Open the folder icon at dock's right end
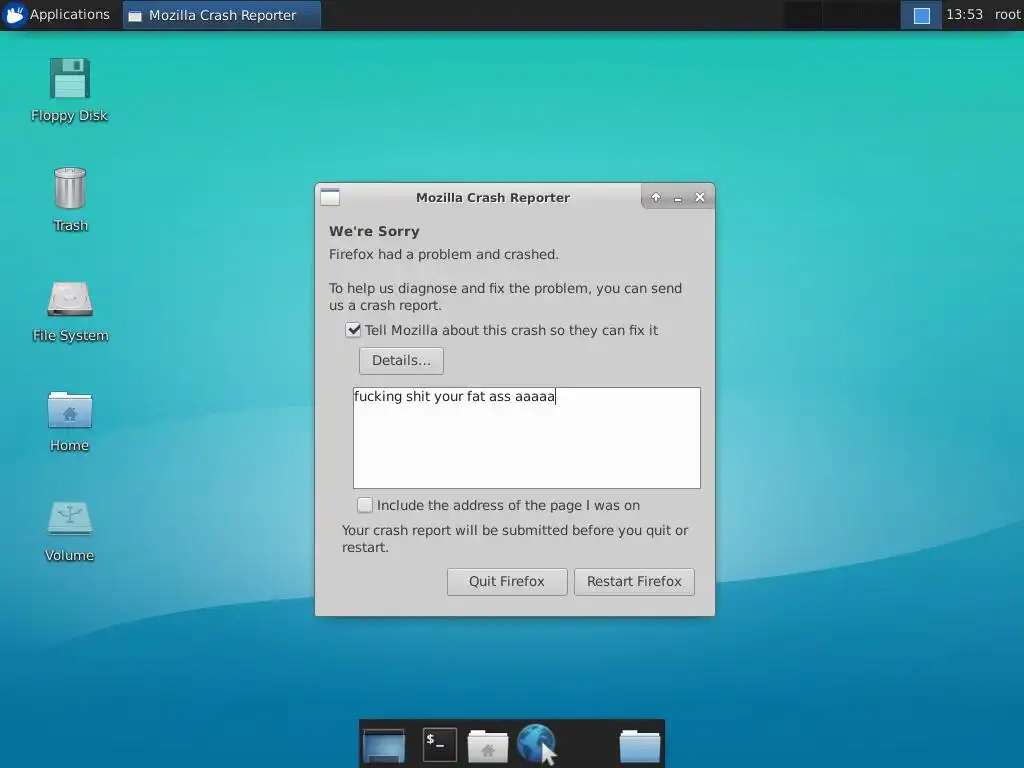The width and height of the screenshot is (1024, 768). (639, 745)
